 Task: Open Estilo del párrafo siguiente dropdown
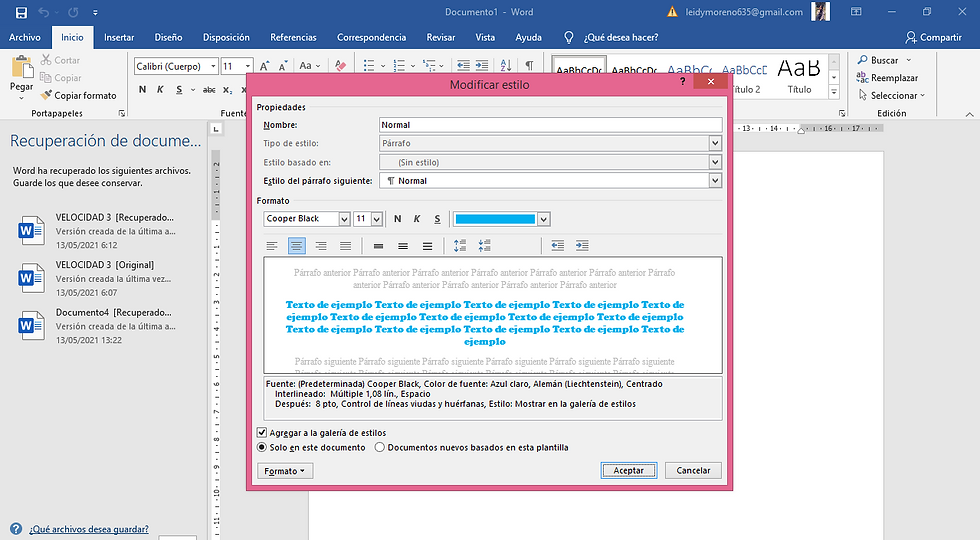[716, 181]
